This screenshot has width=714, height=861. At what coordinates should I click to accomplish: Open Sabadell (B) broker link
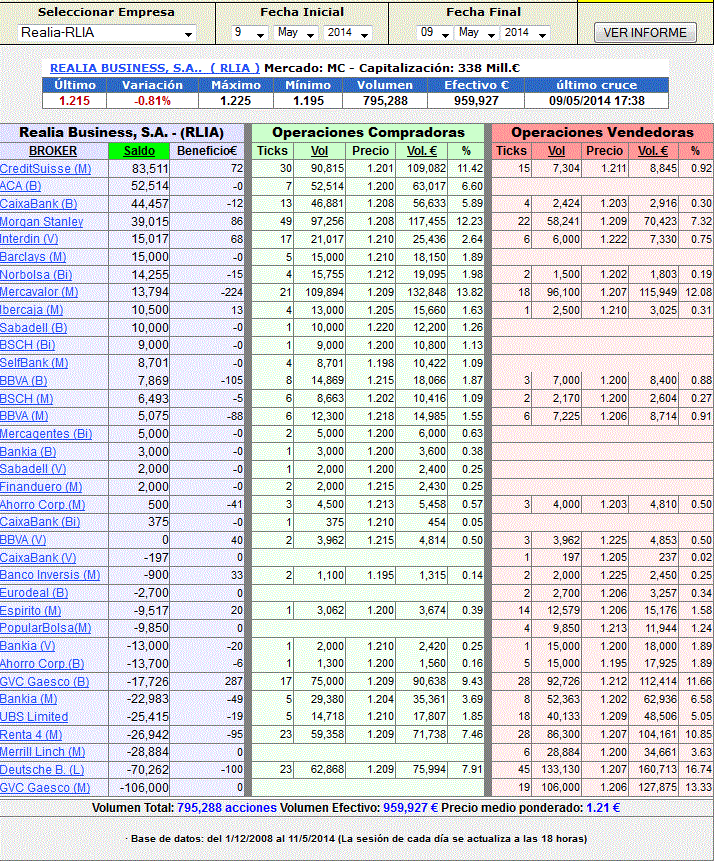click(34, 328)
